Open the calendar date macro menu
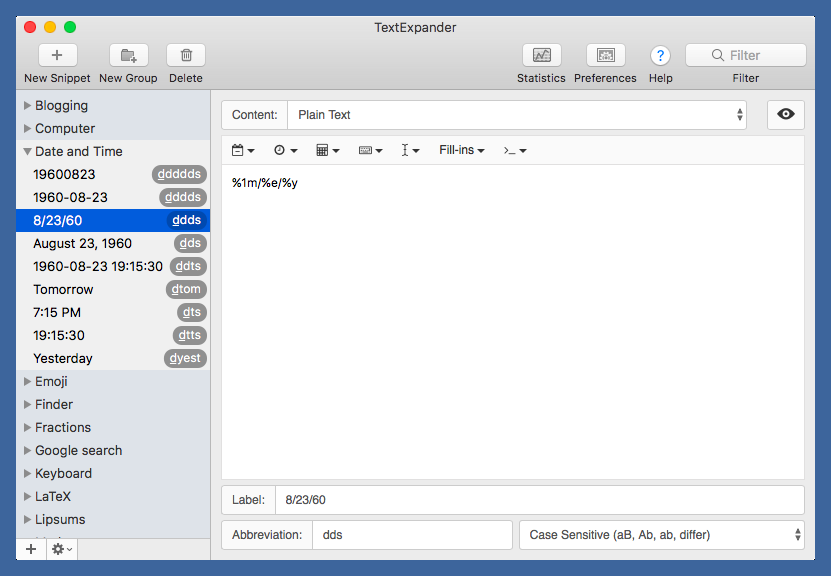831x576 pixels. [x=243, y=150]
